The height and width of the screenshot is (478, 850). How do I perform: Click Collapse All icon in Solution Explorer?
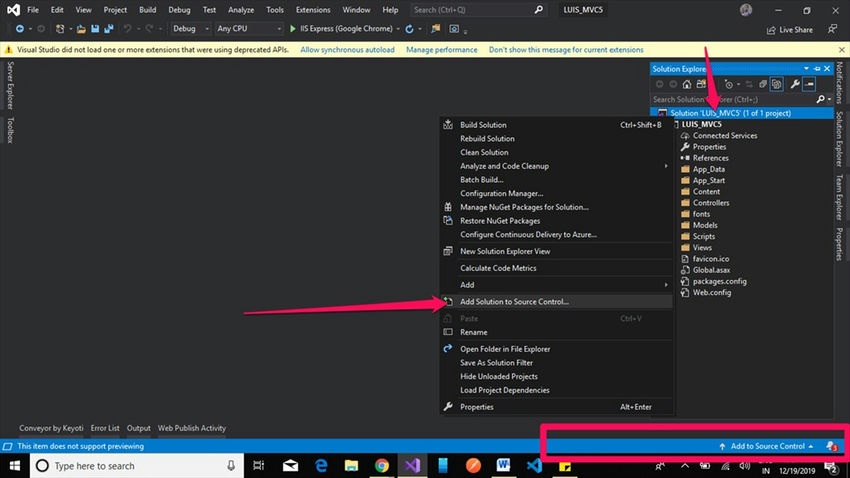[x=763, y=84]
